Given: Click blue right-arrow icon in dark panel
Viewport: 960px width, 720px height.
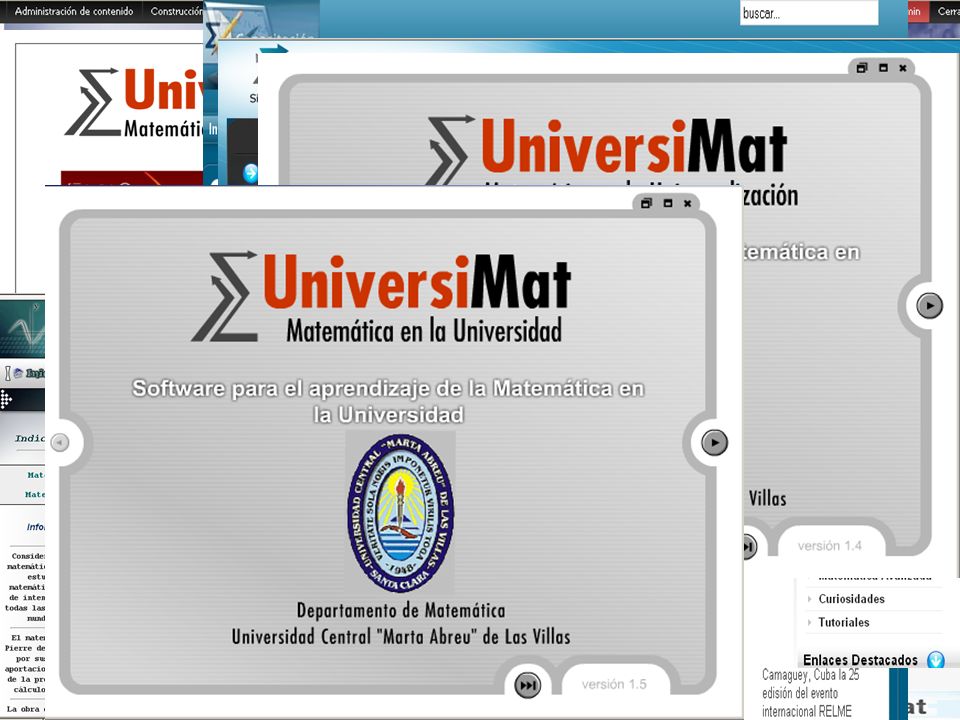Looking at the screenshot, I should [250, 173].
